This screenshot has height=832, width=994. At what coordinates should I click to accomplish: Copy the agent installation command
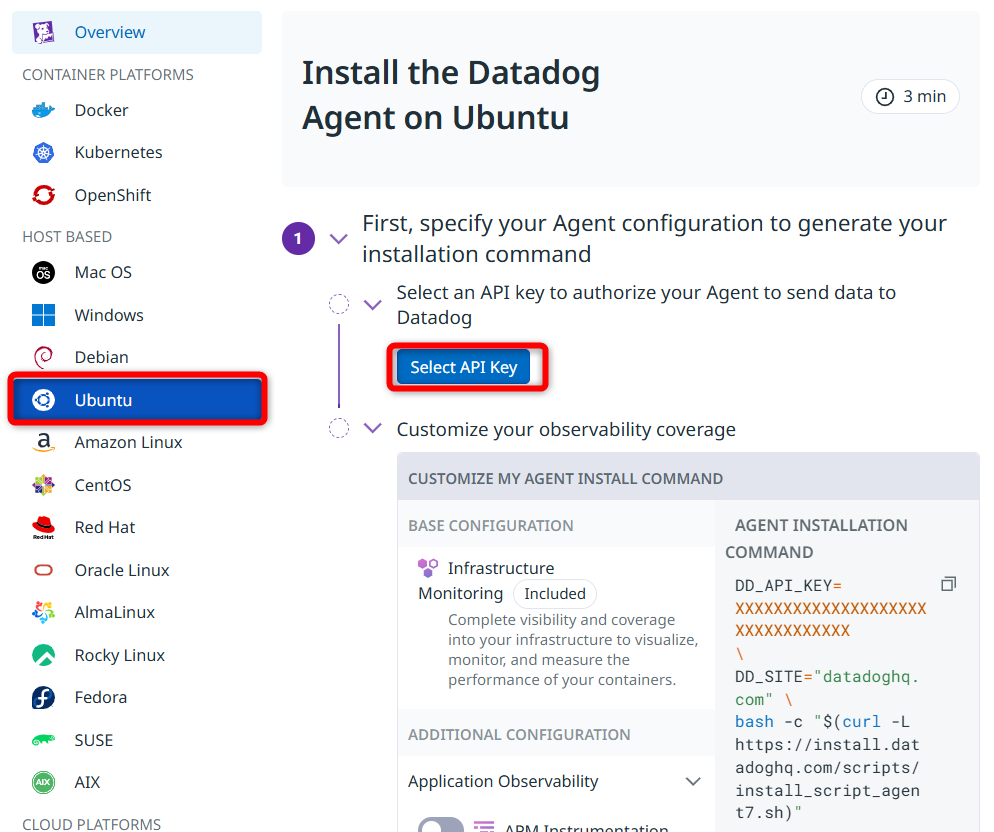pyautogui.click(x=948, y=584)
